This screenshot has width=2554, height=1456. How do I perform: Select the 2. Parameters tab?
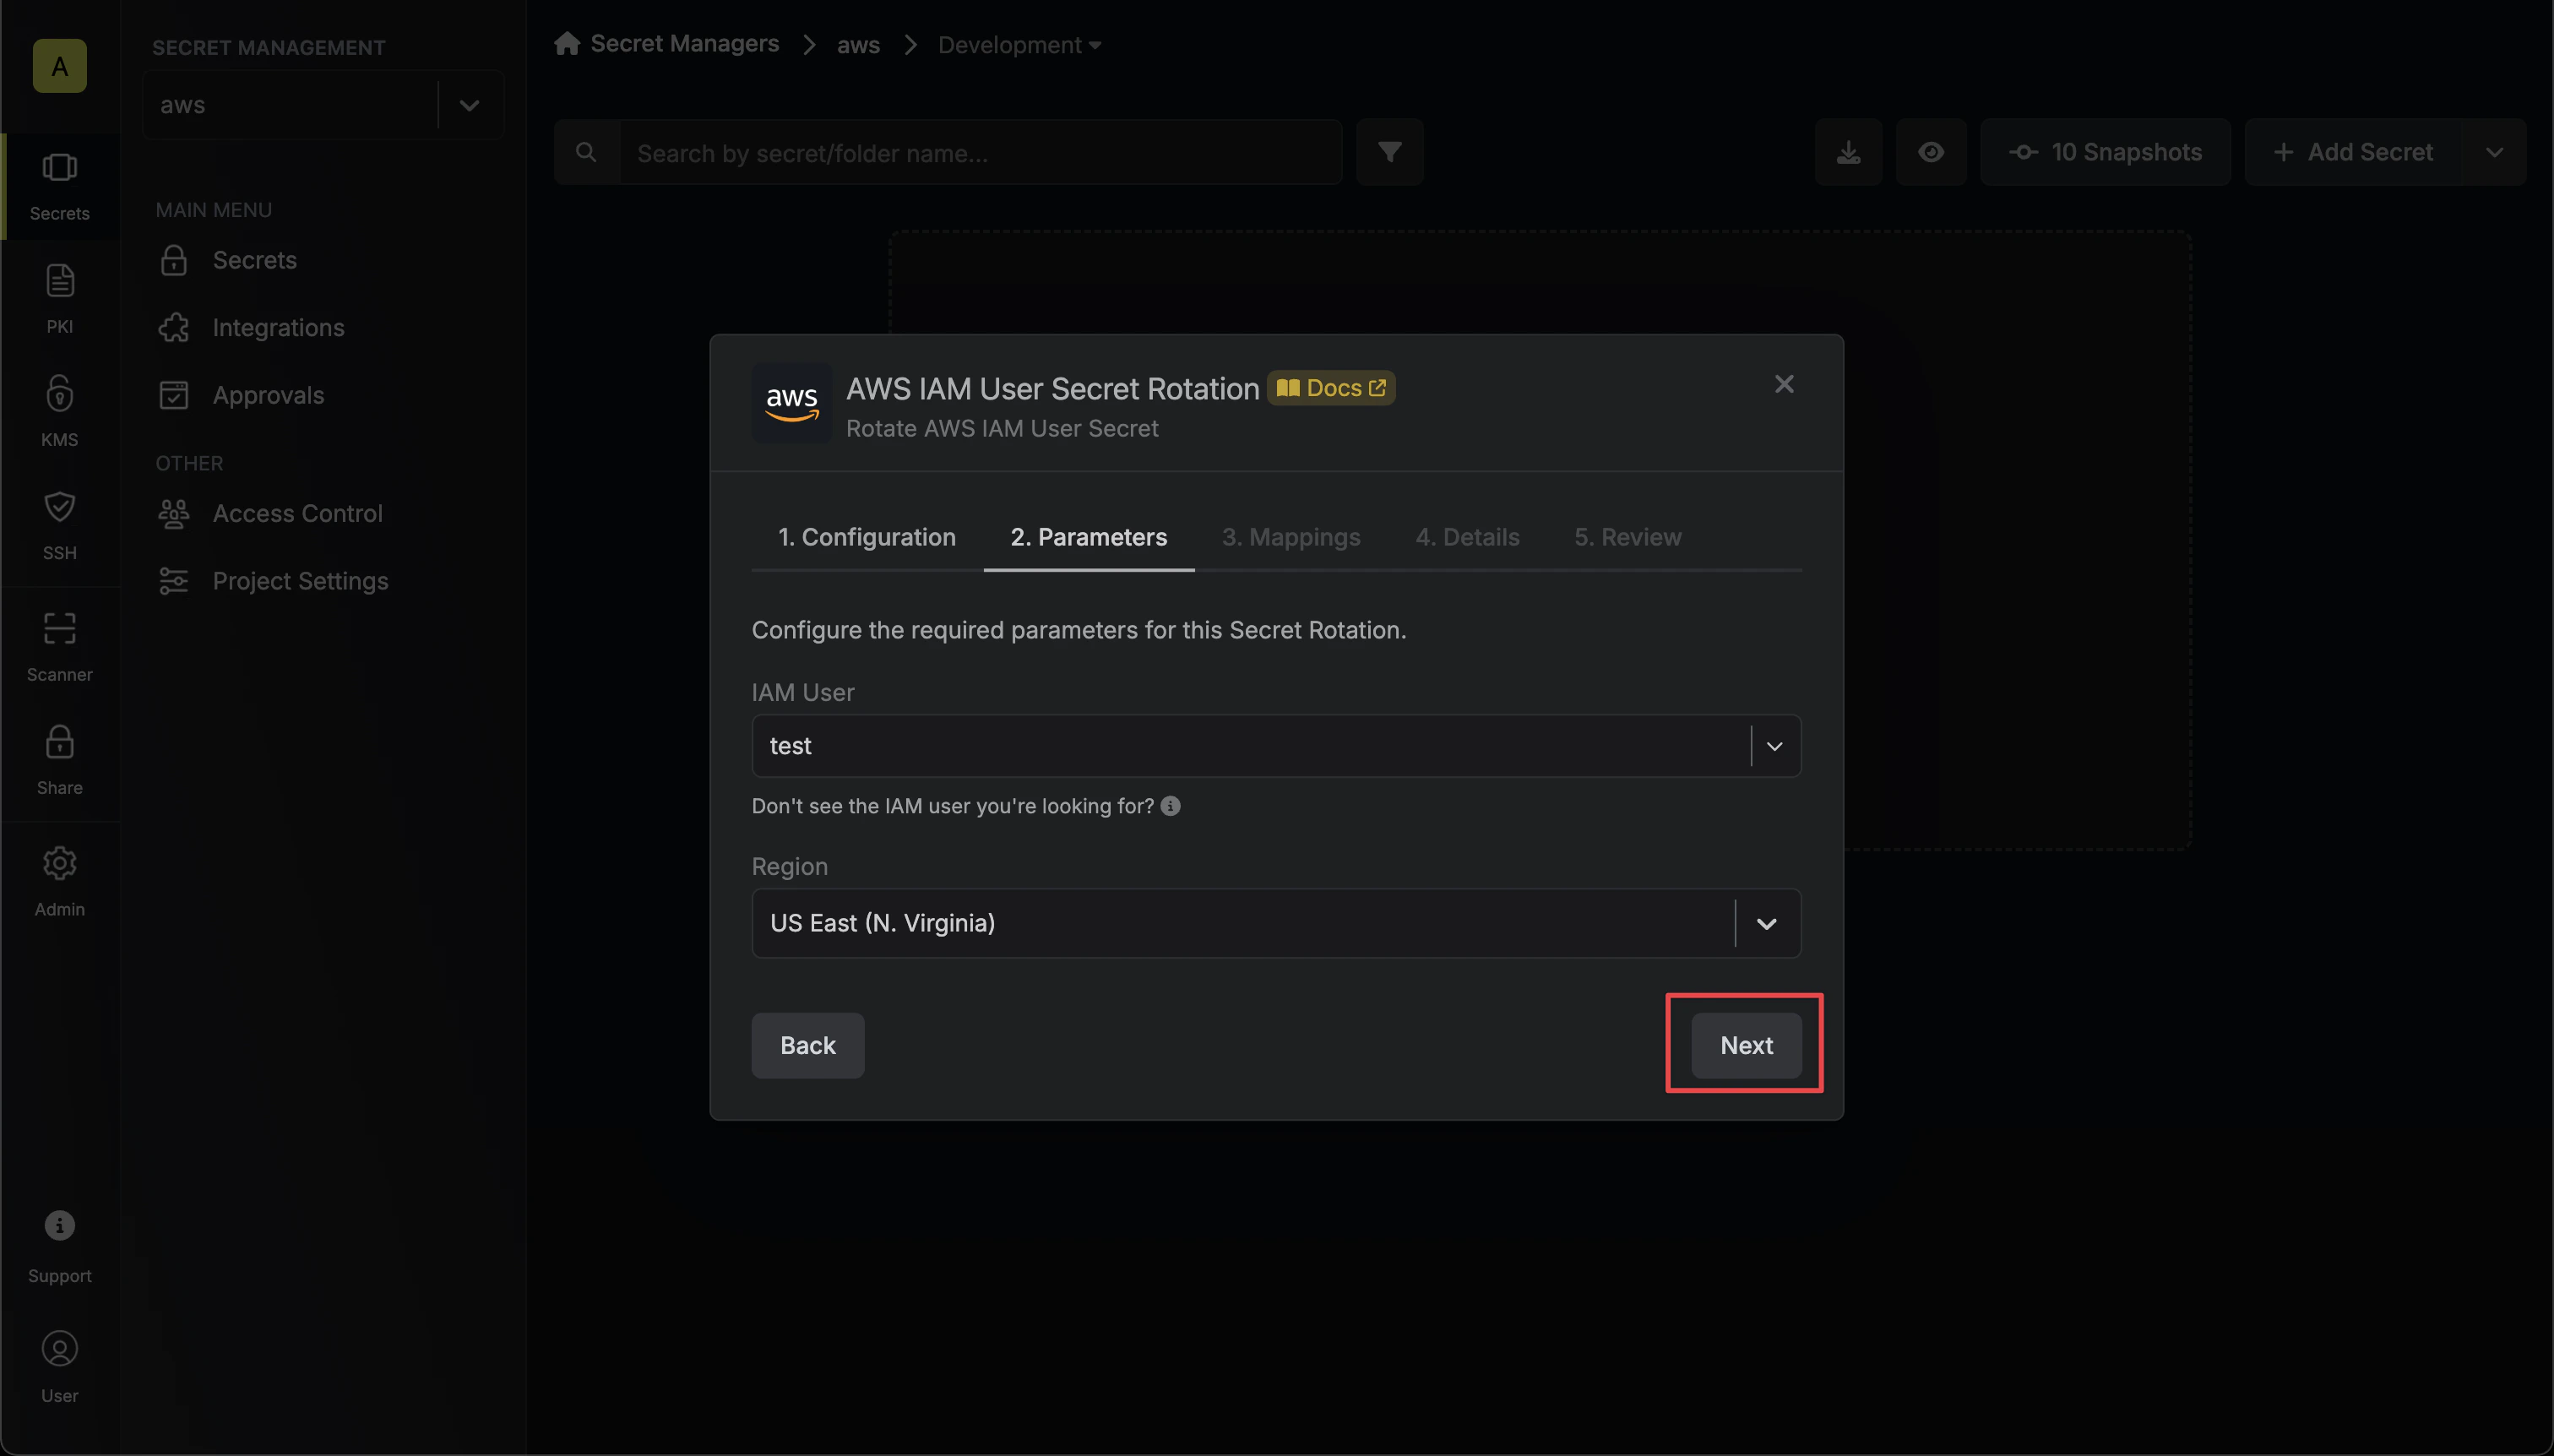click(x=1088, y=537)
